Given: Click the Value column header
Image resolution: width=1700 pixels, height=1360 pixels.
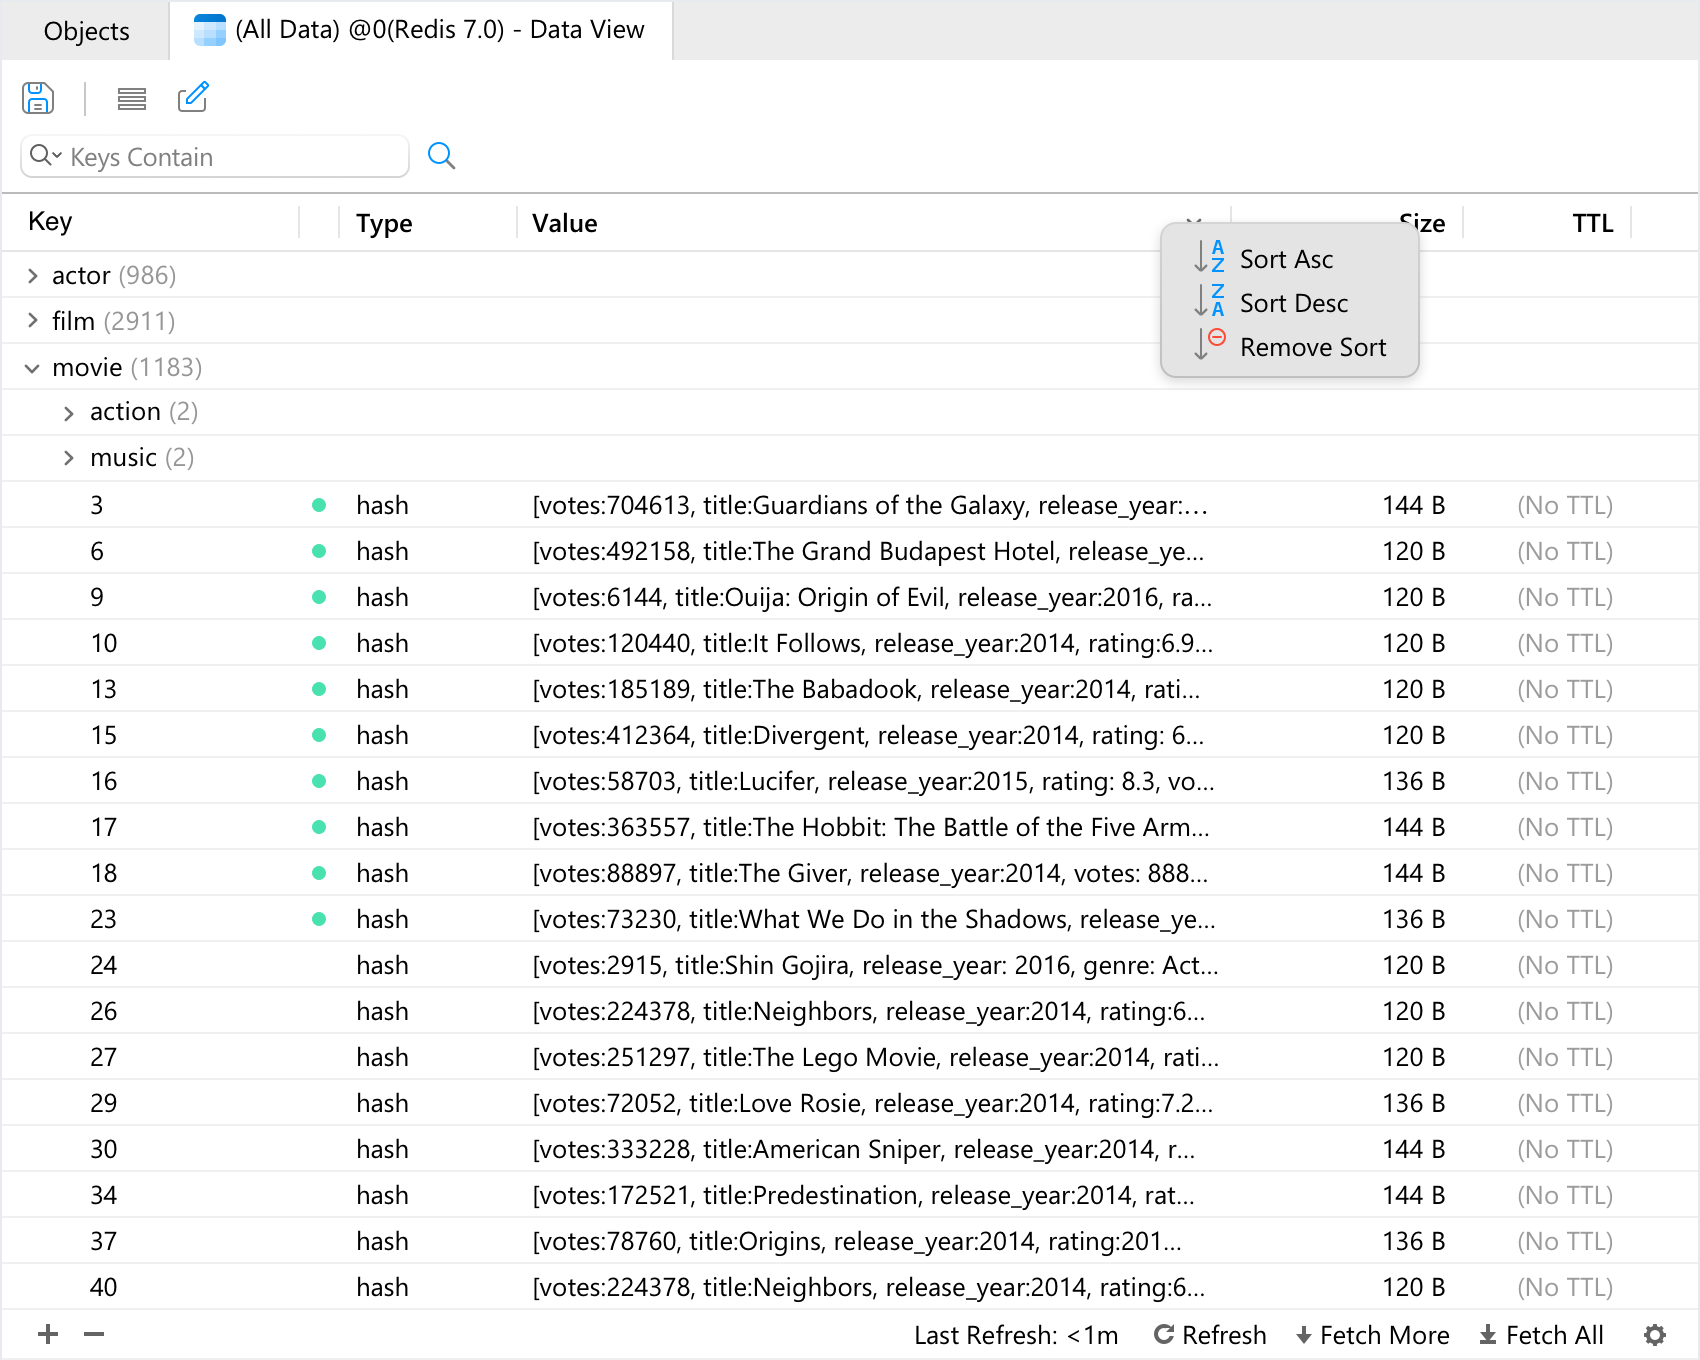Looking at the screenshot, I should click(x=564, y=223).
